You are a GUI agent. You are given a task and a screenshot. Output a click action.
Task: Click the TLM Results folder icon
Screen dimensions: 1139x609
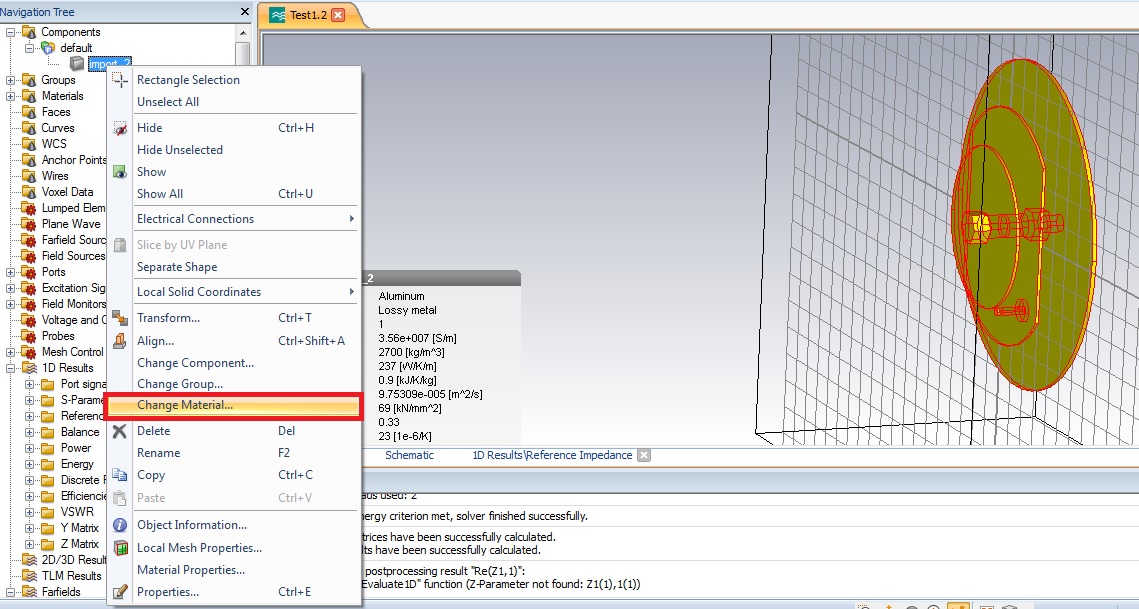coord(29,576)
